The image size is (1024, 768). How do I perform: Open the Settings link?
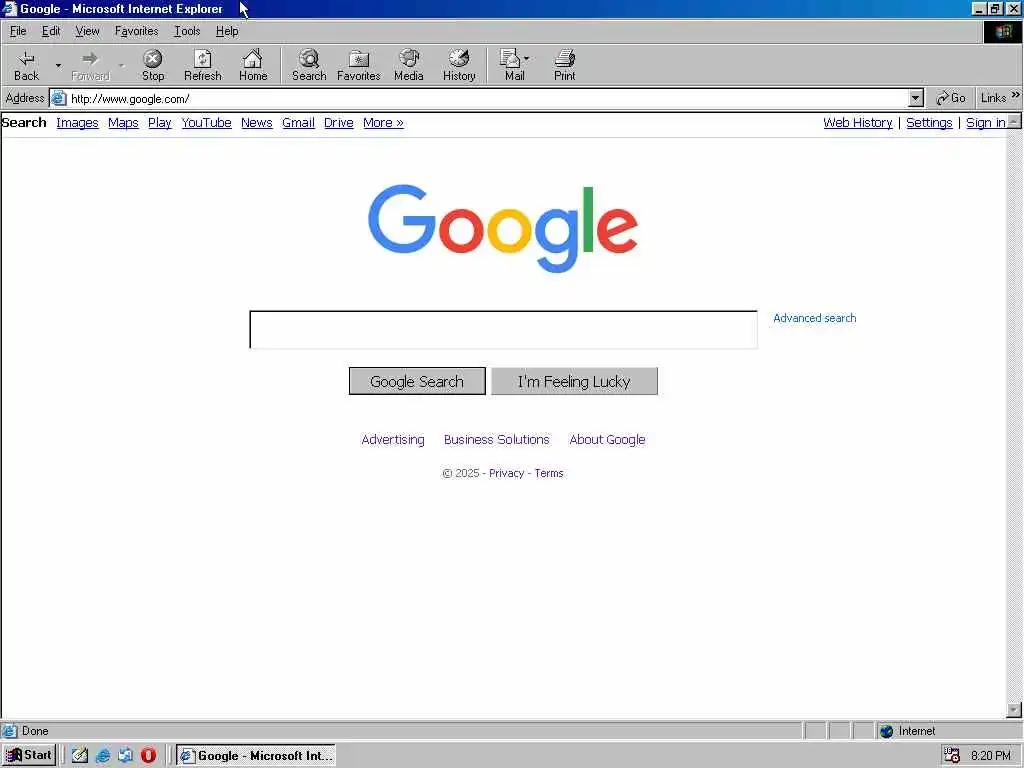coord(929,123)
